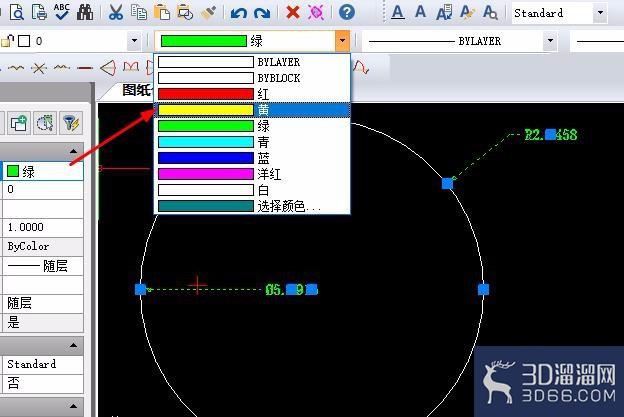Choose 黄 (yellow) highlighted color option
The width and height of the screenshot is (624, 417).
click(252, 110)
